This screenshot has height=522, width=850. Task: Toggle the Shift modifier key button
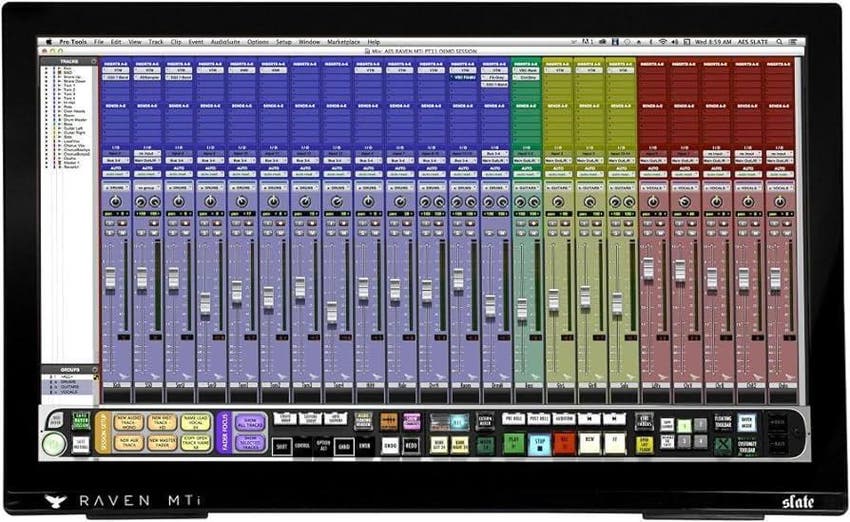coord(283,444)
